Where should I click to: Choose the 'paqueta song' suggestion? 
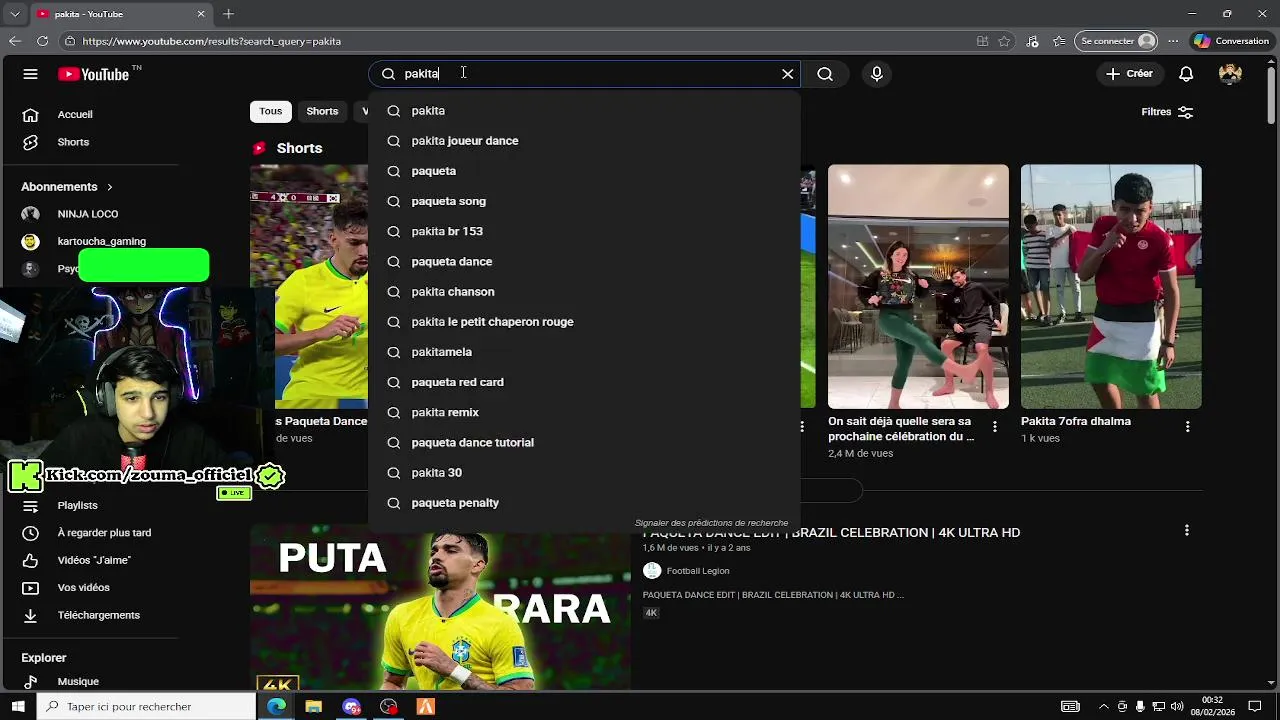(584, 201)
